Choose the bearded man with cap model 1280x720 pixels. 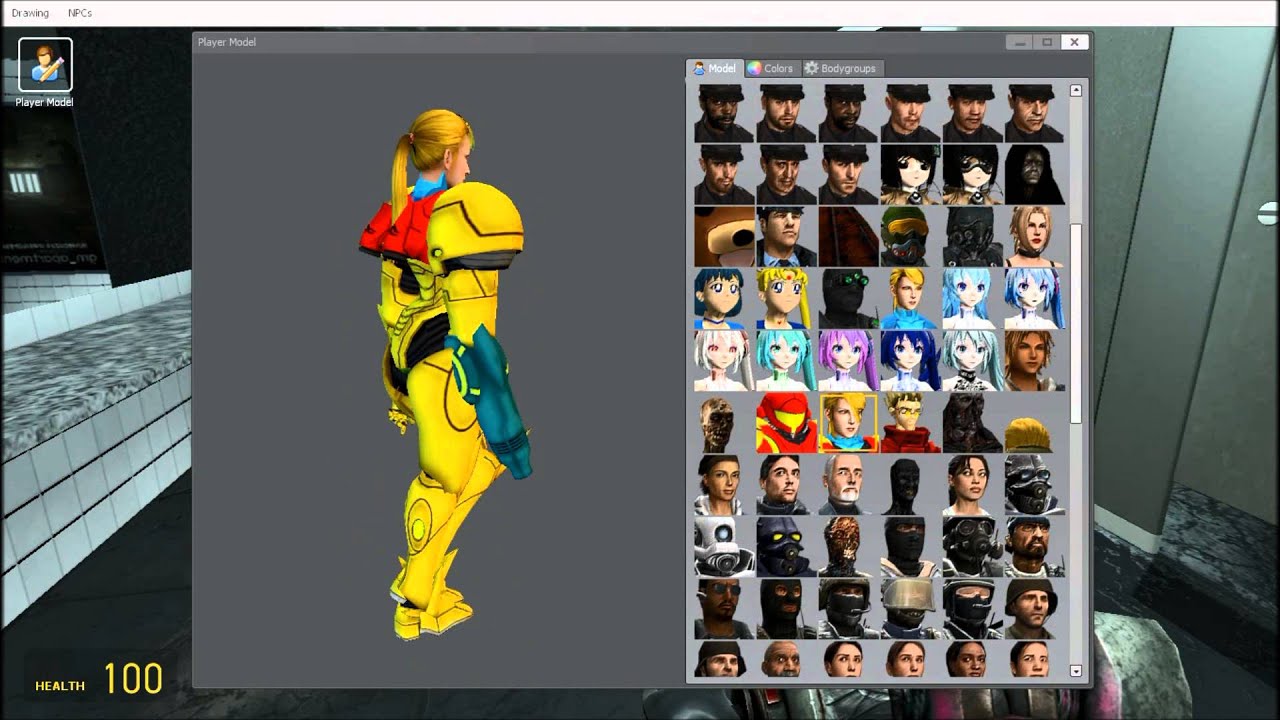pyautogui.click(x=1034, y=547)
